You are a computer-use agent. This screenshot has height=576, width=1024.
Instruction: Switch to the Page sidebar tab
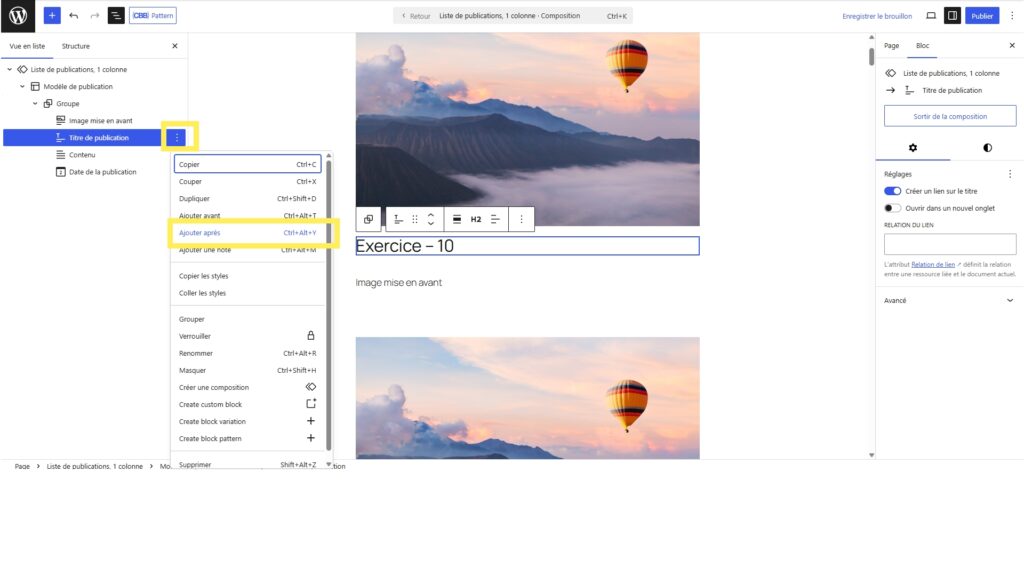pos(891,46)
